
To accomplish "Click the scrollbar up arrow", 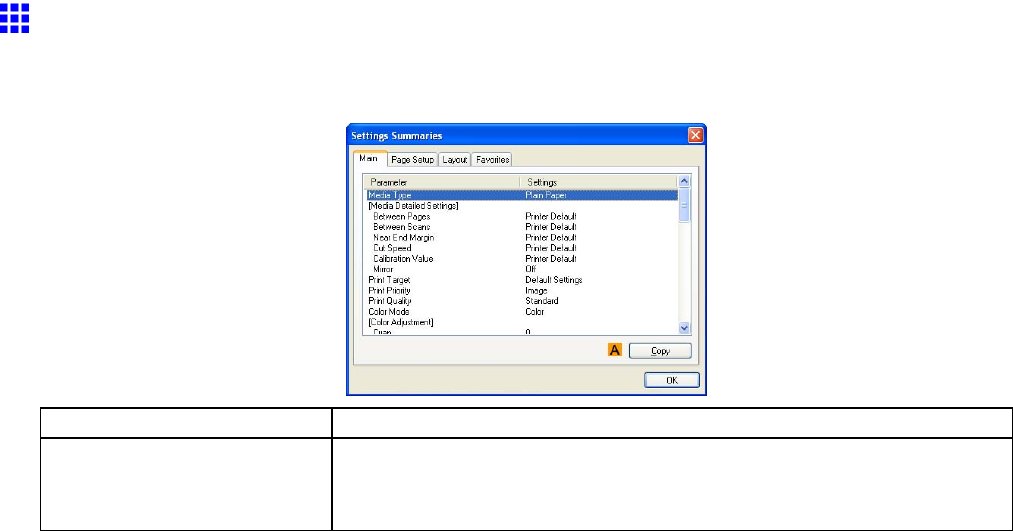I will [684, 182].
